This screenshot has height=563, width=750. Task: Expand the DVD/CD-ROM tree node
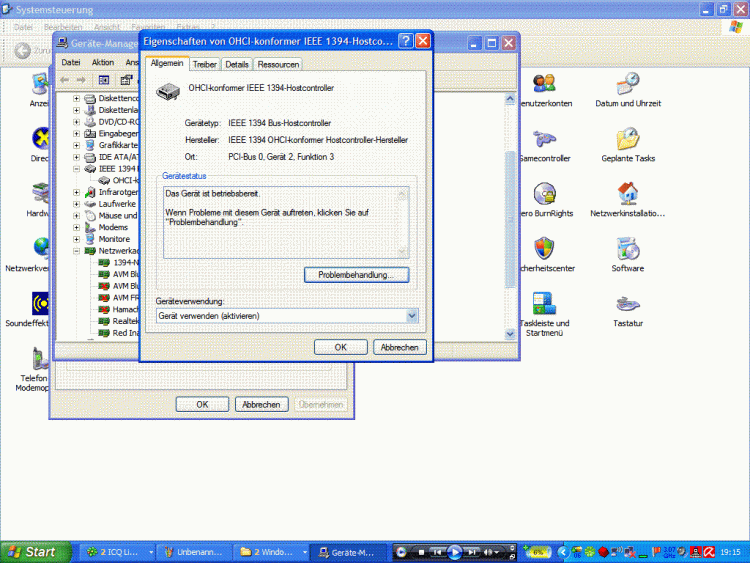point(77,122)
